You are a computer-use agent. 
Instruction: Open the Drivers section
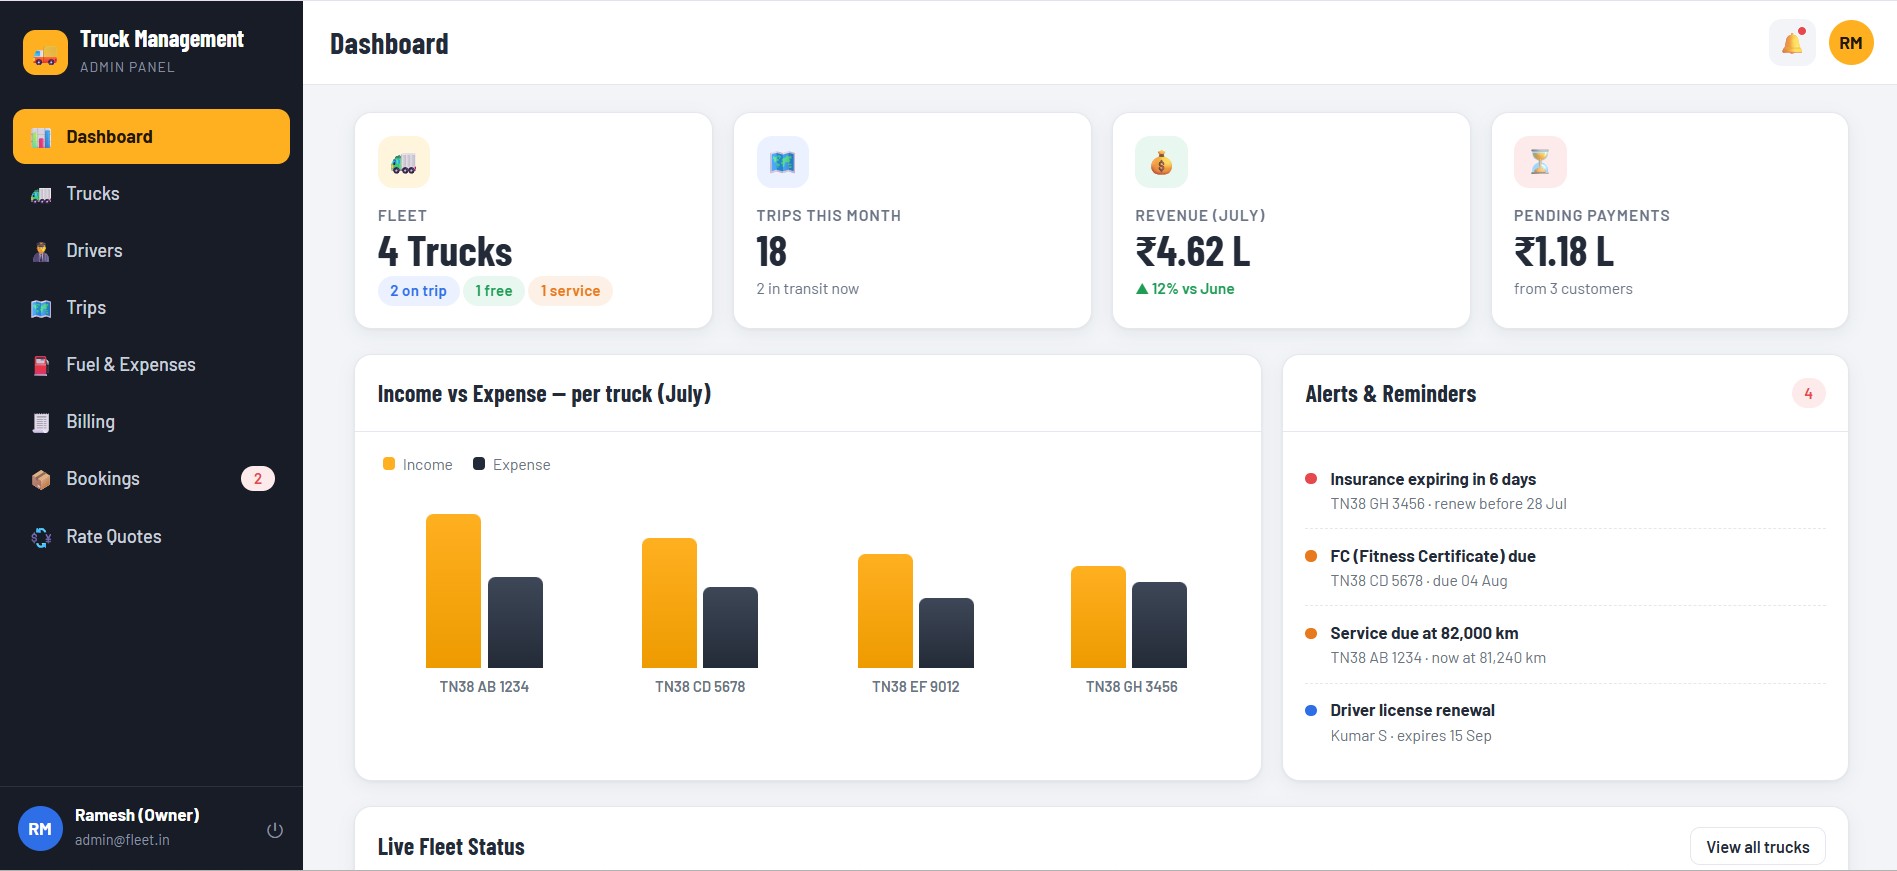click(151, 251)
